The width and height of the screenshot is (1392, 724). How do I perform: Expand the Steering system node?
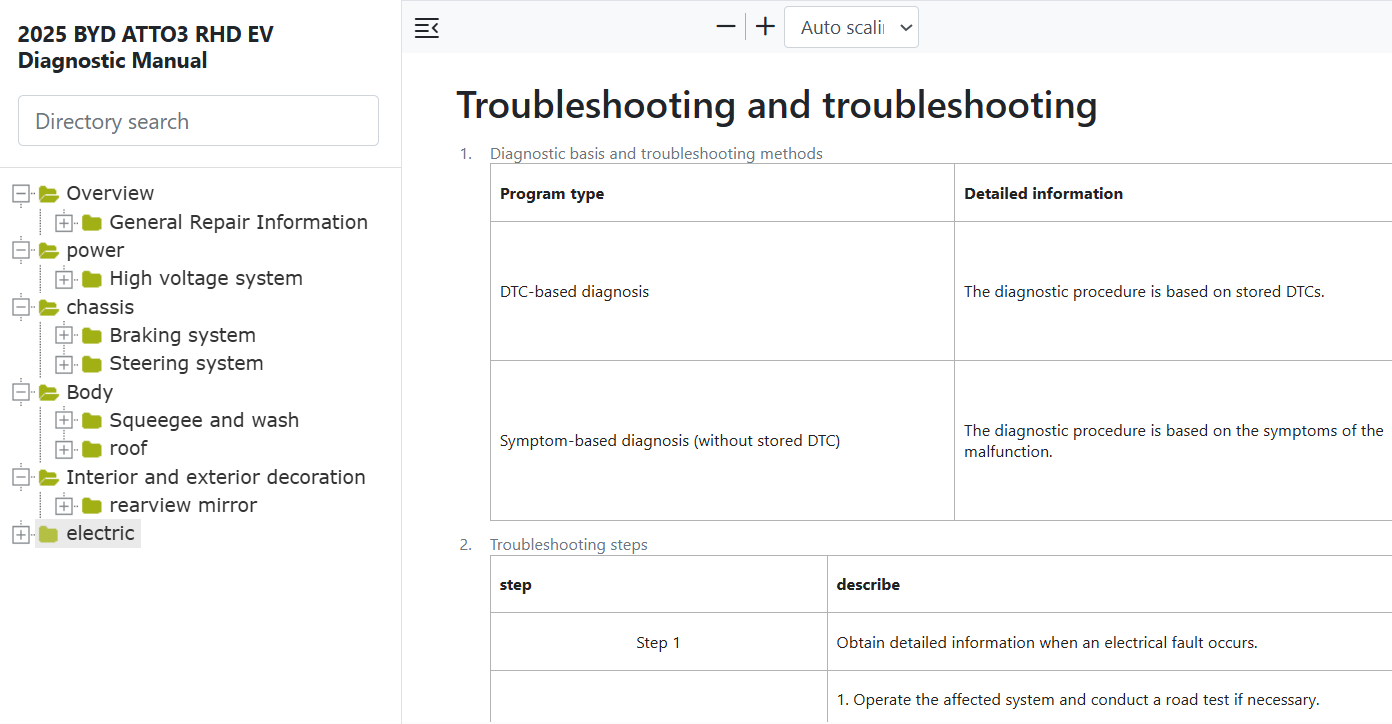click(x=64, y=364)
